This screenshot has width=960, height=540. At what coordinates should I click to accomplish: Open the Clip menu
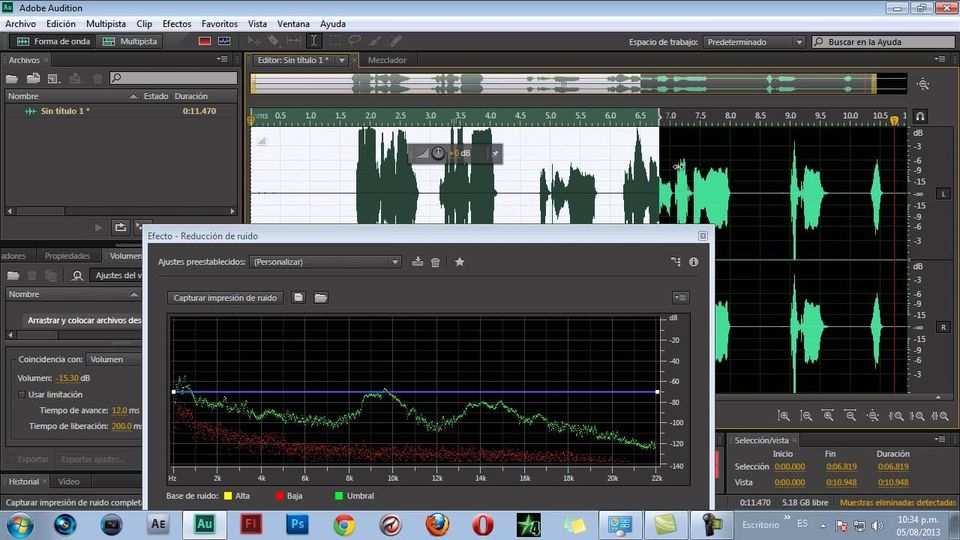[144, 24]
